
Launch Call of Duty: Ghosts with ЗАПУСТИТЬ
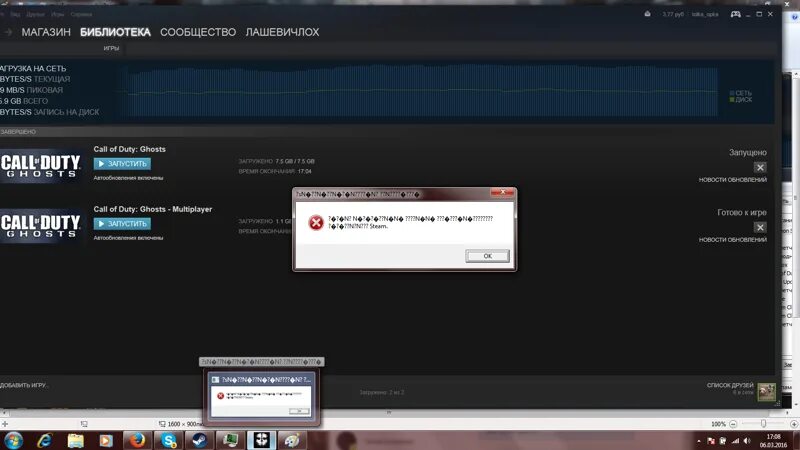point(122,164)
